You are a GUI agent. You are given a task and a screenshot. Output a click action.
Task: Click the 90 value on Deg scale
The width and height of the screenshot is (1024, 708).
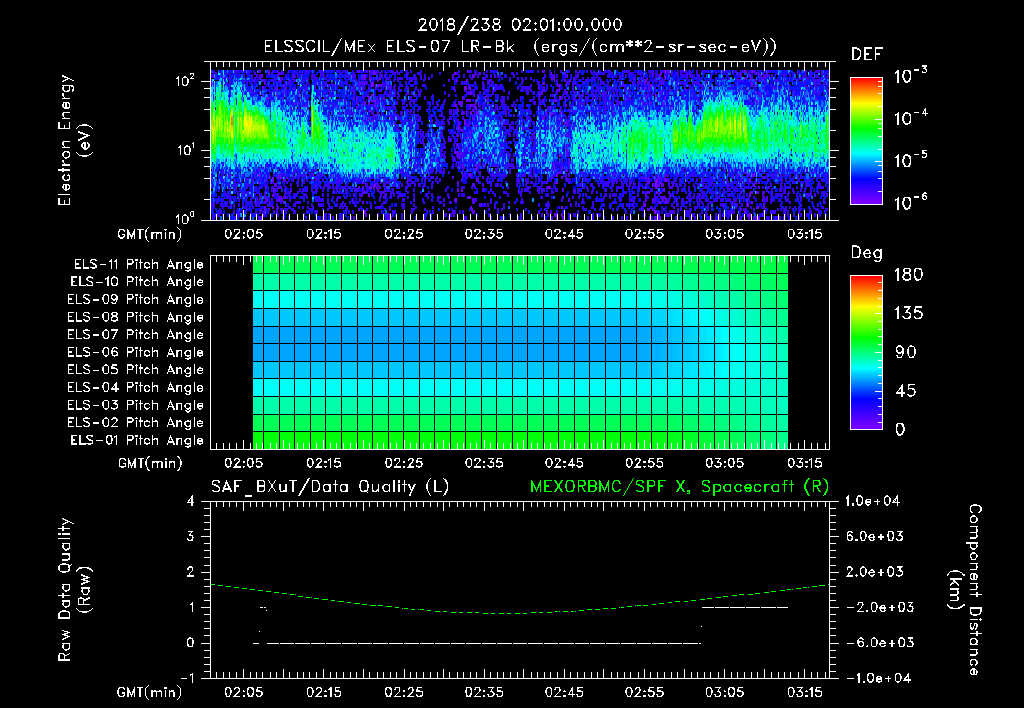coord(905,352)
